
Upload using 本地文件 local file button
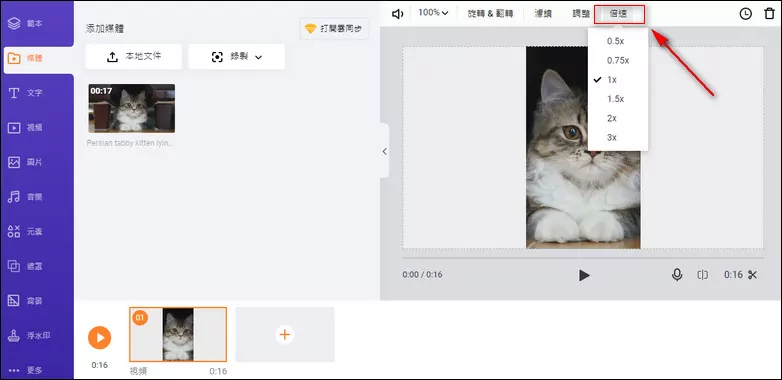pyautogui.click(x=134, y=57)
